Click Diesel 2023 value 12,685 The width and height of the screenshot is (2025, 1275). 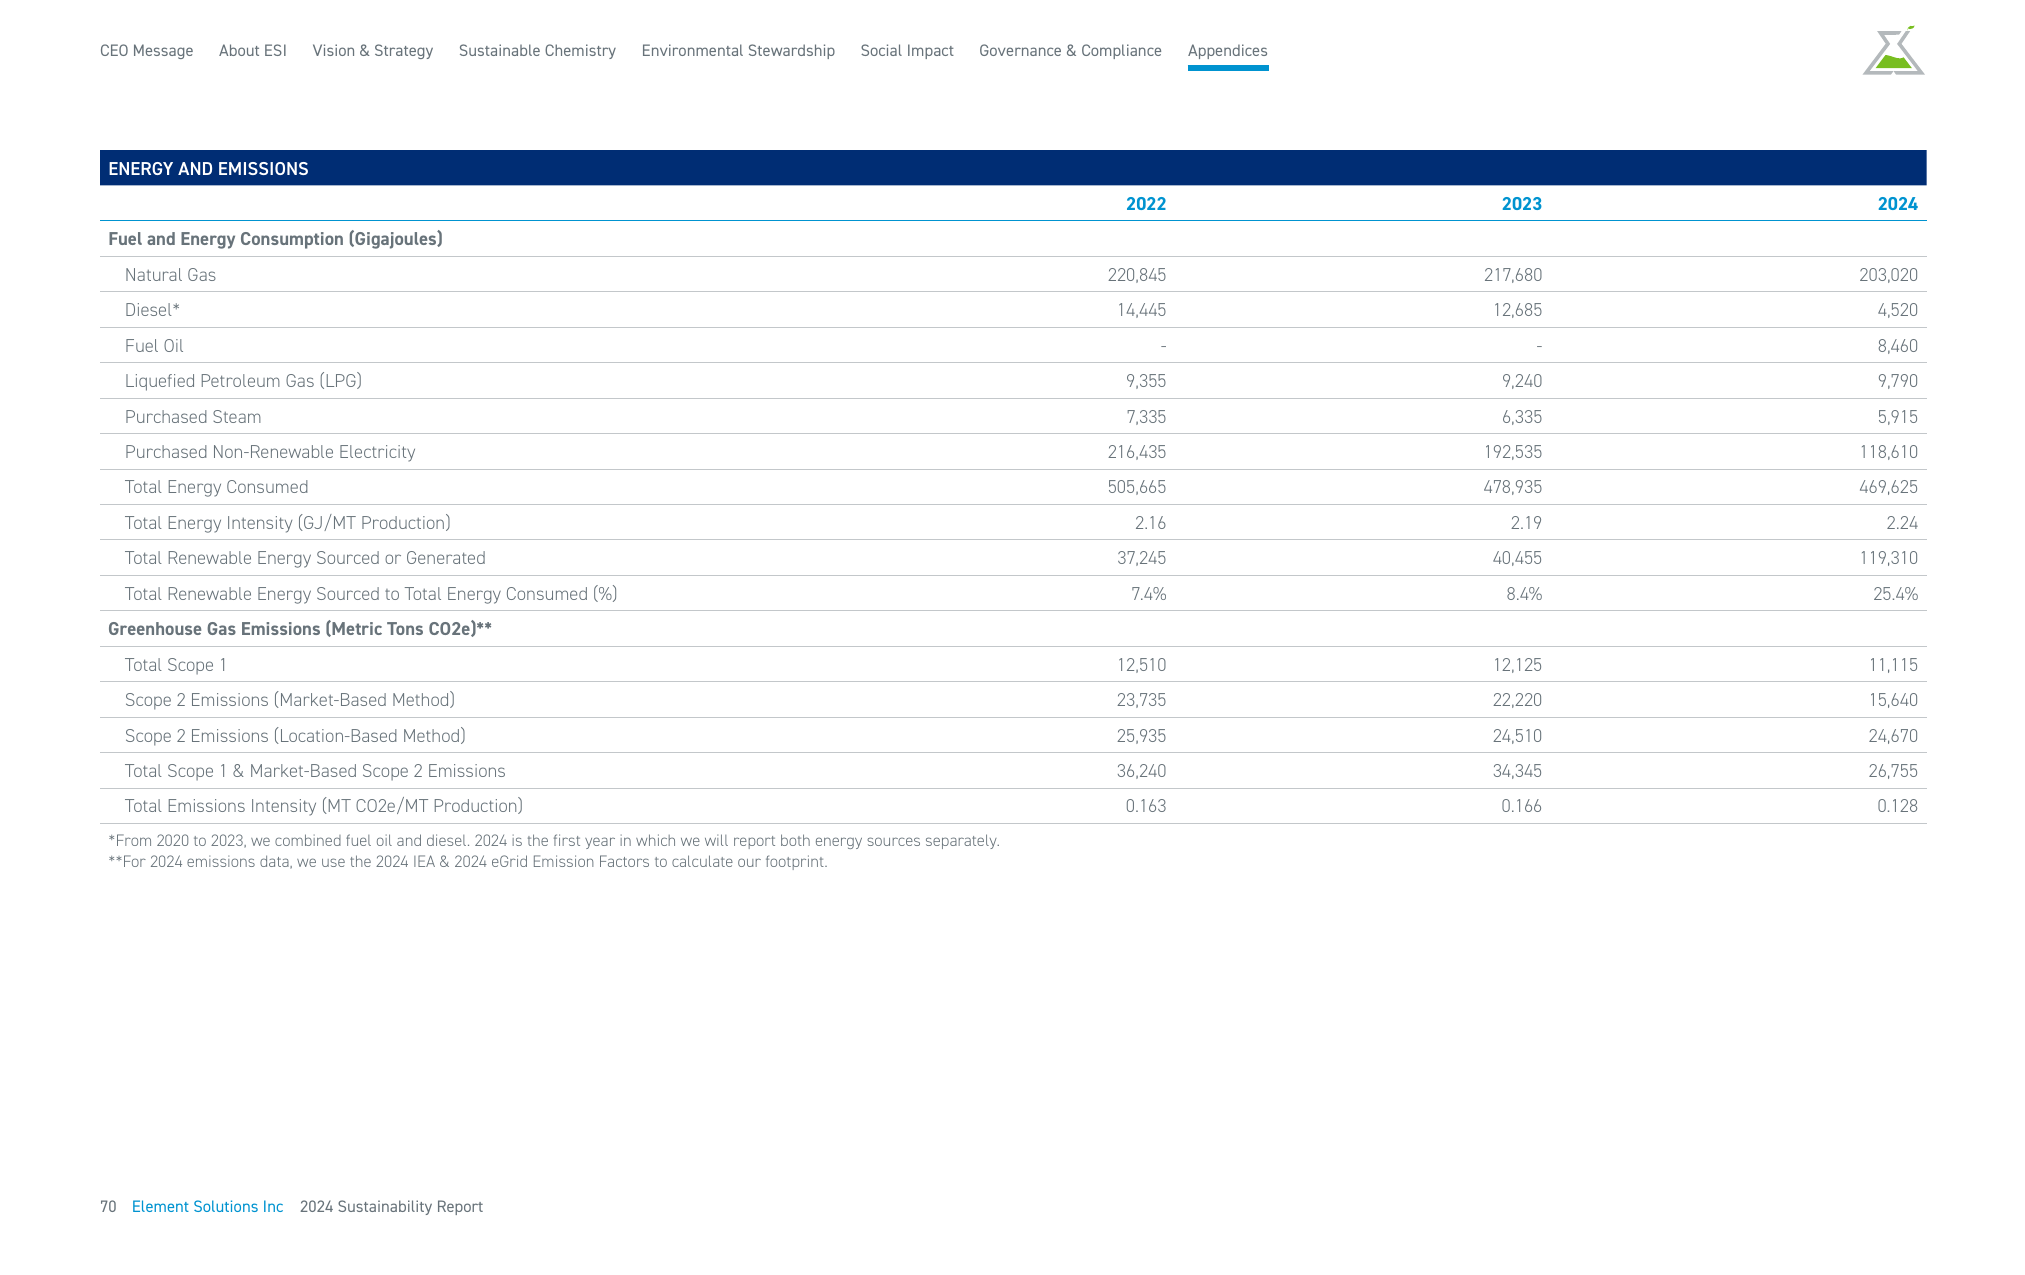[x=1518, y=310]
